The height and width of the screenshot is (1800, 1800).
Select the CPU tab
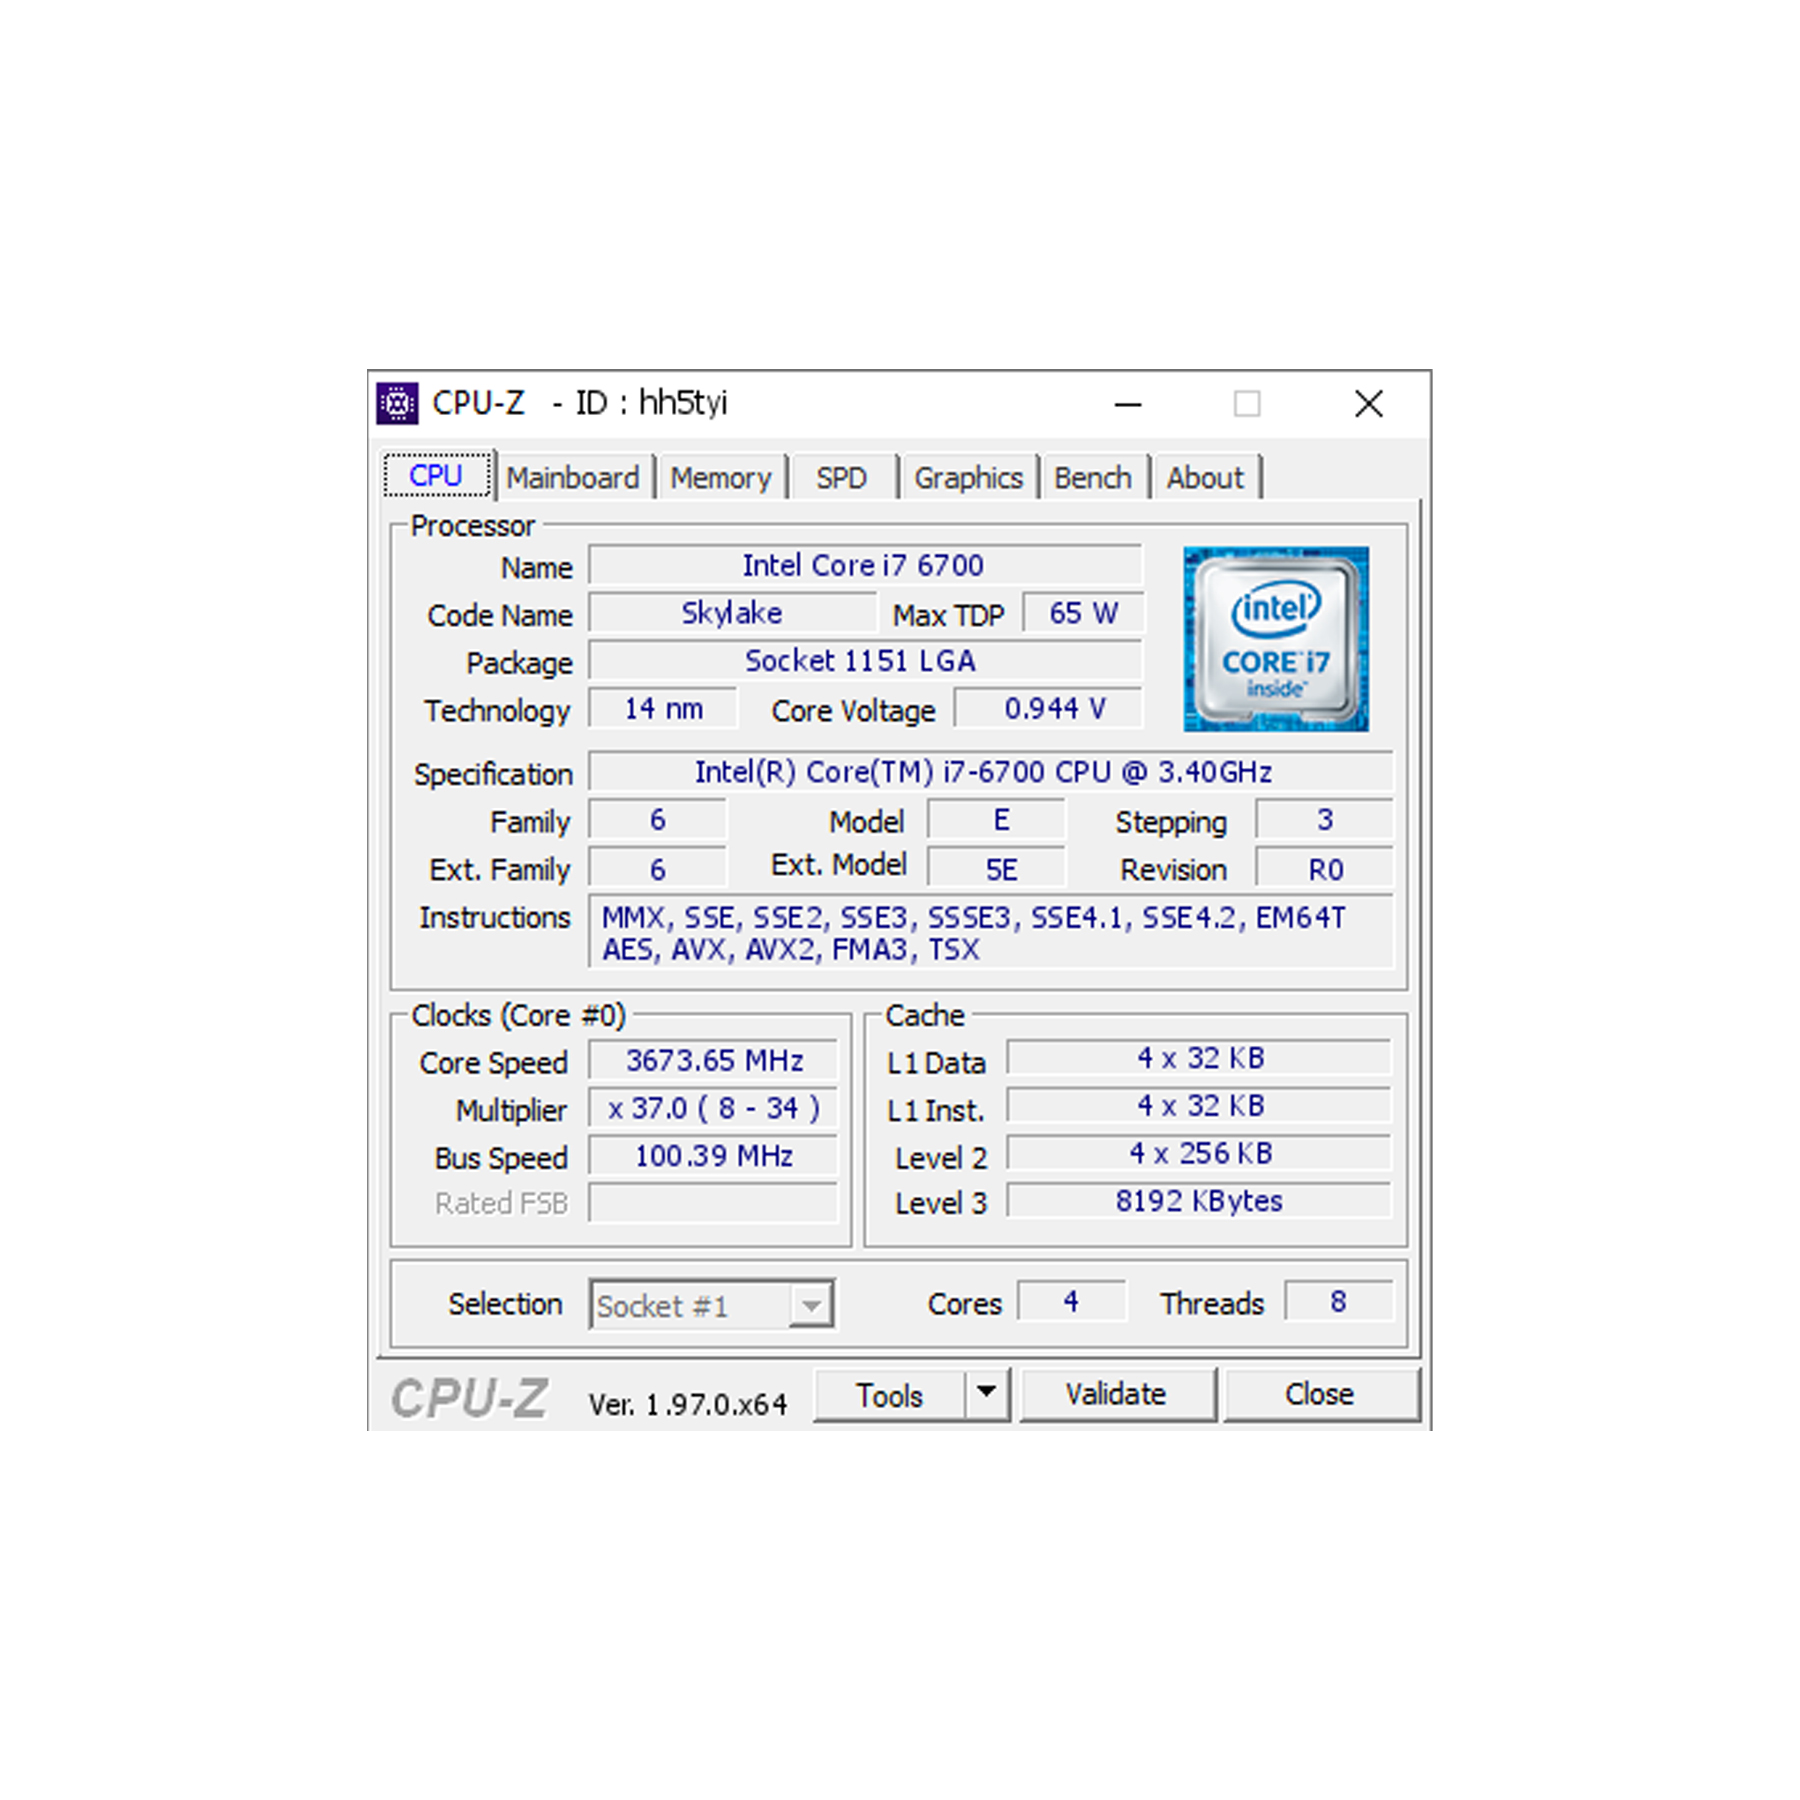pos(436,476)
